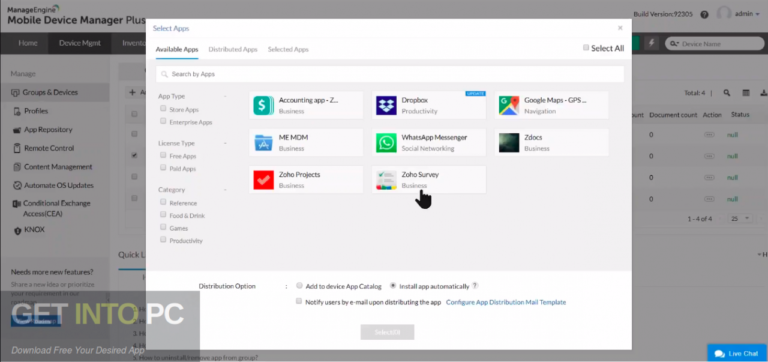768x362 pixels.
Task: Click the UPDATE badge on Dropbox card
Action: [475, 93]
